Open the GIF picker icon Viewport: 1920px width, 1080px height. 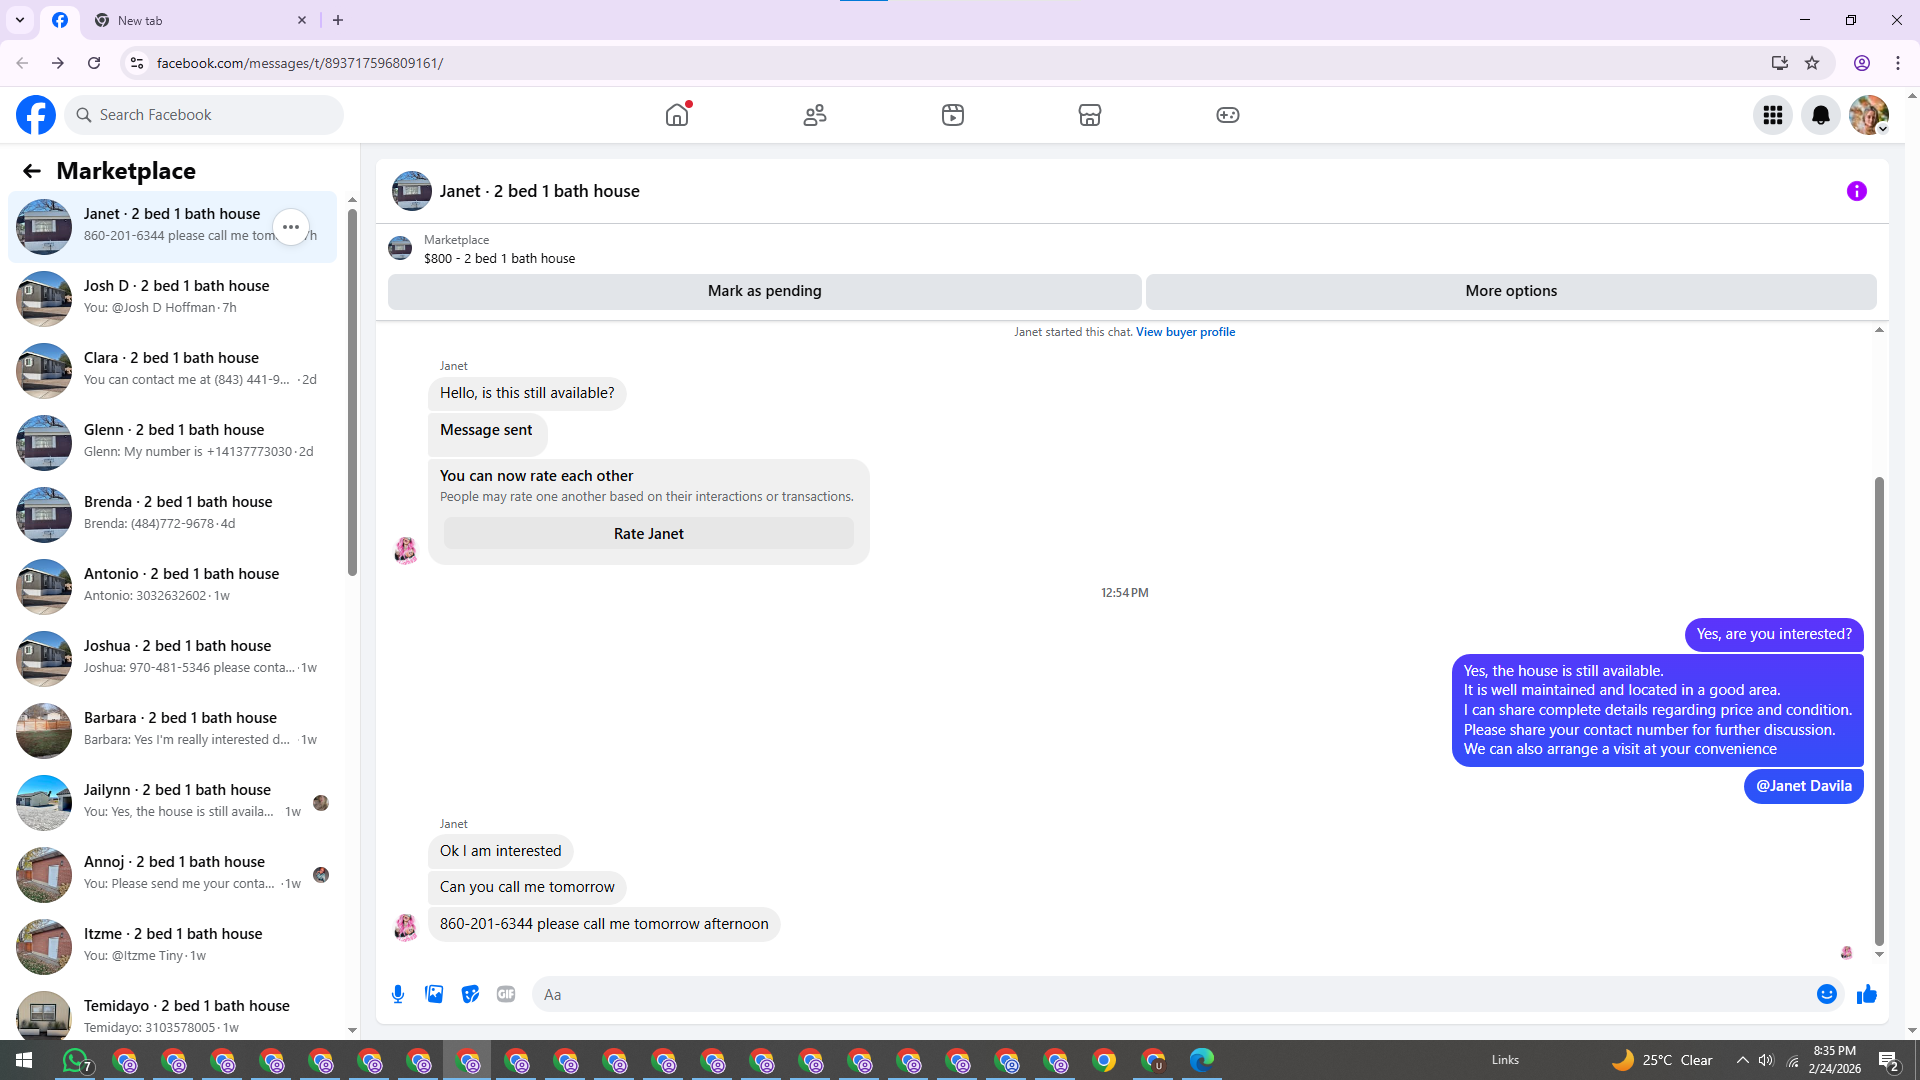pyautogui.click(x=506, y=994)
